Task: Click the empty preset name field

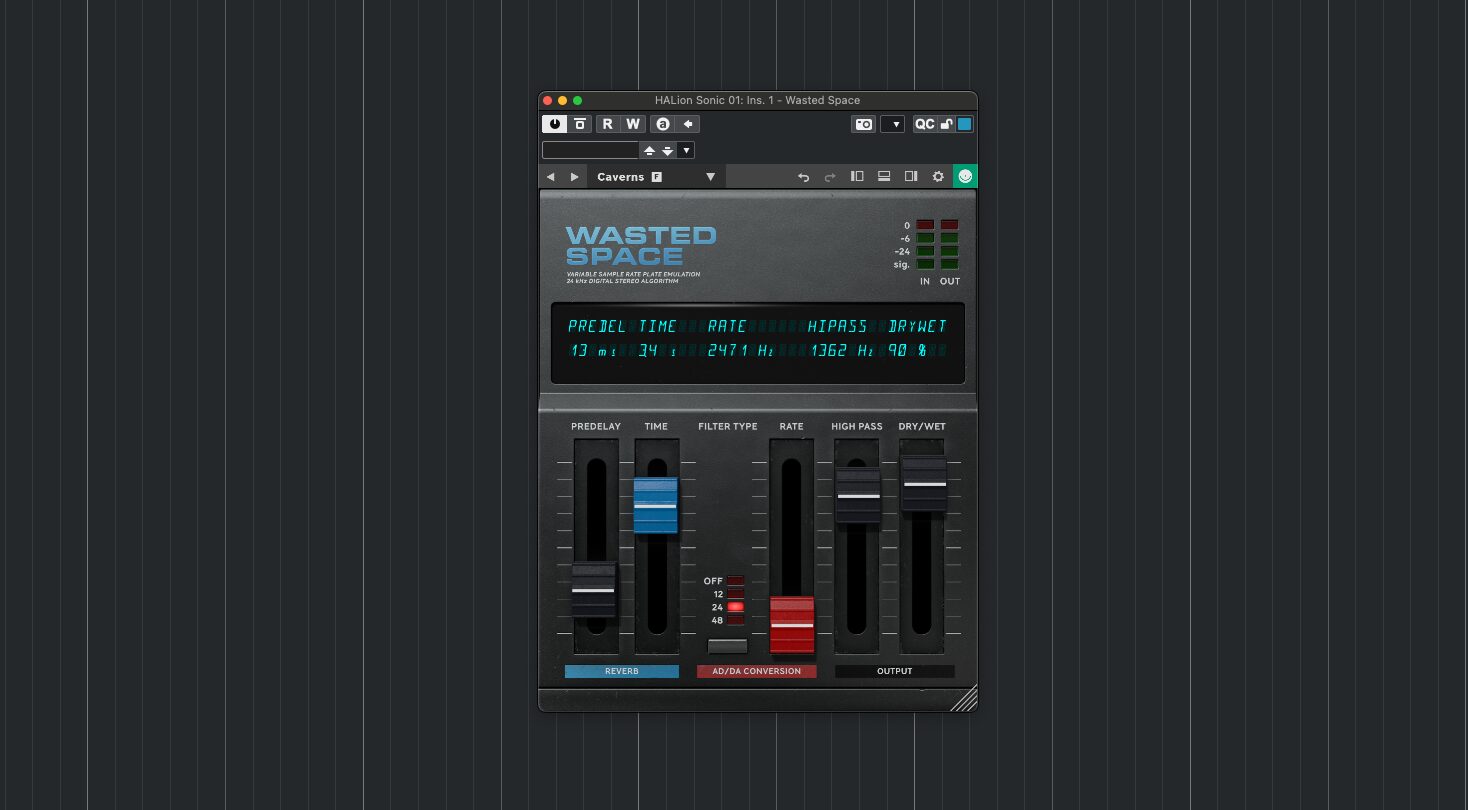Action: tap(590, 150)
